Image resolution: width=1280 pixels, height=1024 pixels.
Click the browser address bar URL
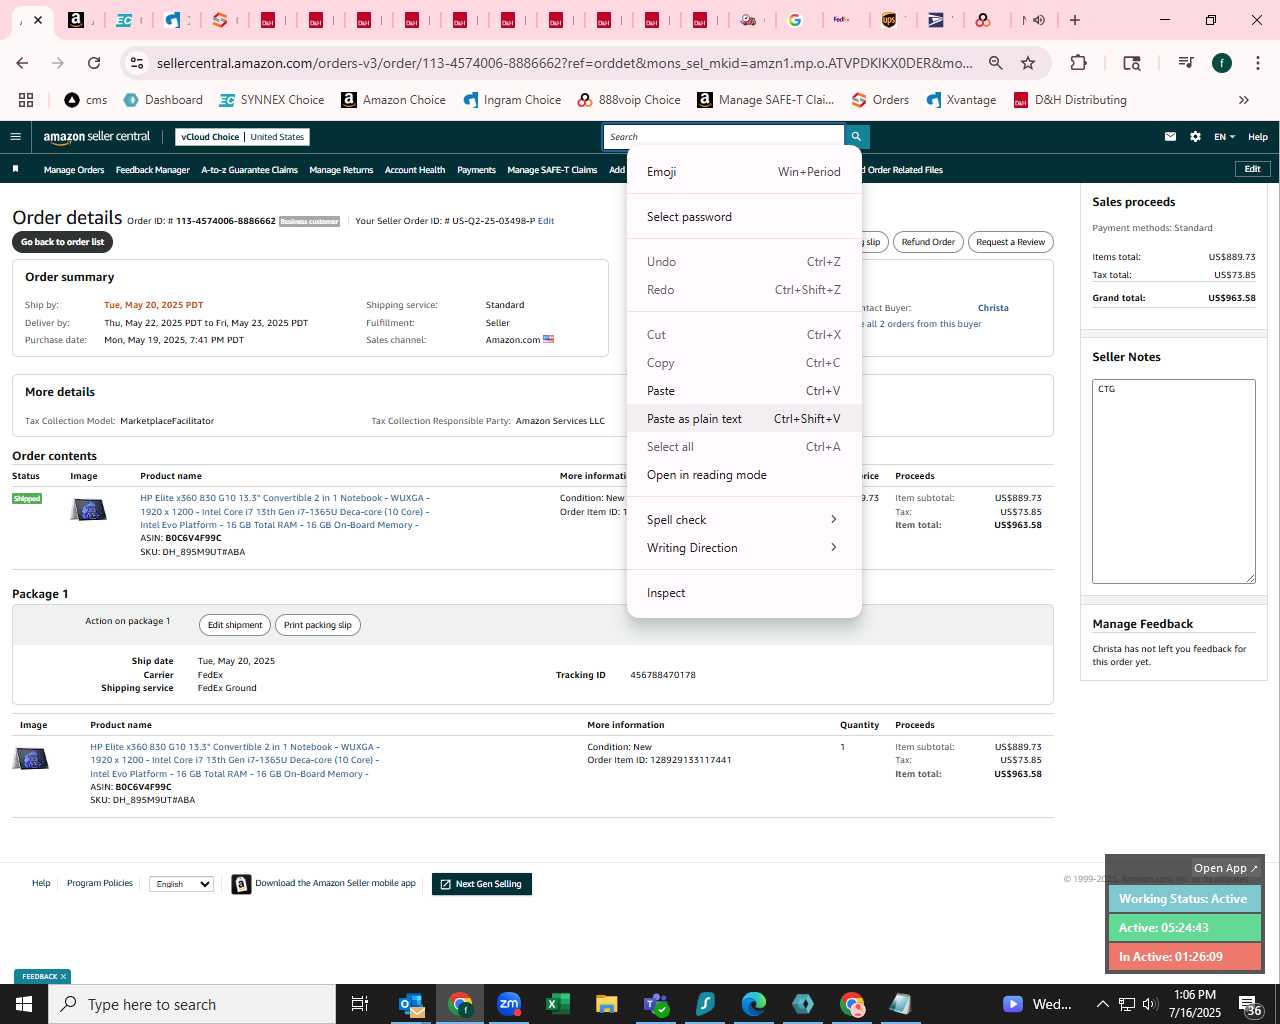point(565,63)
